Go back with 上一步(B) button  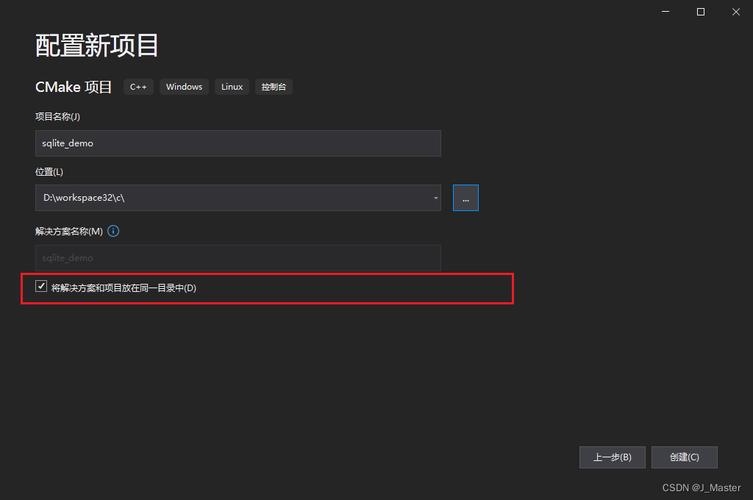pyautogui.click(x=612, y=457)
